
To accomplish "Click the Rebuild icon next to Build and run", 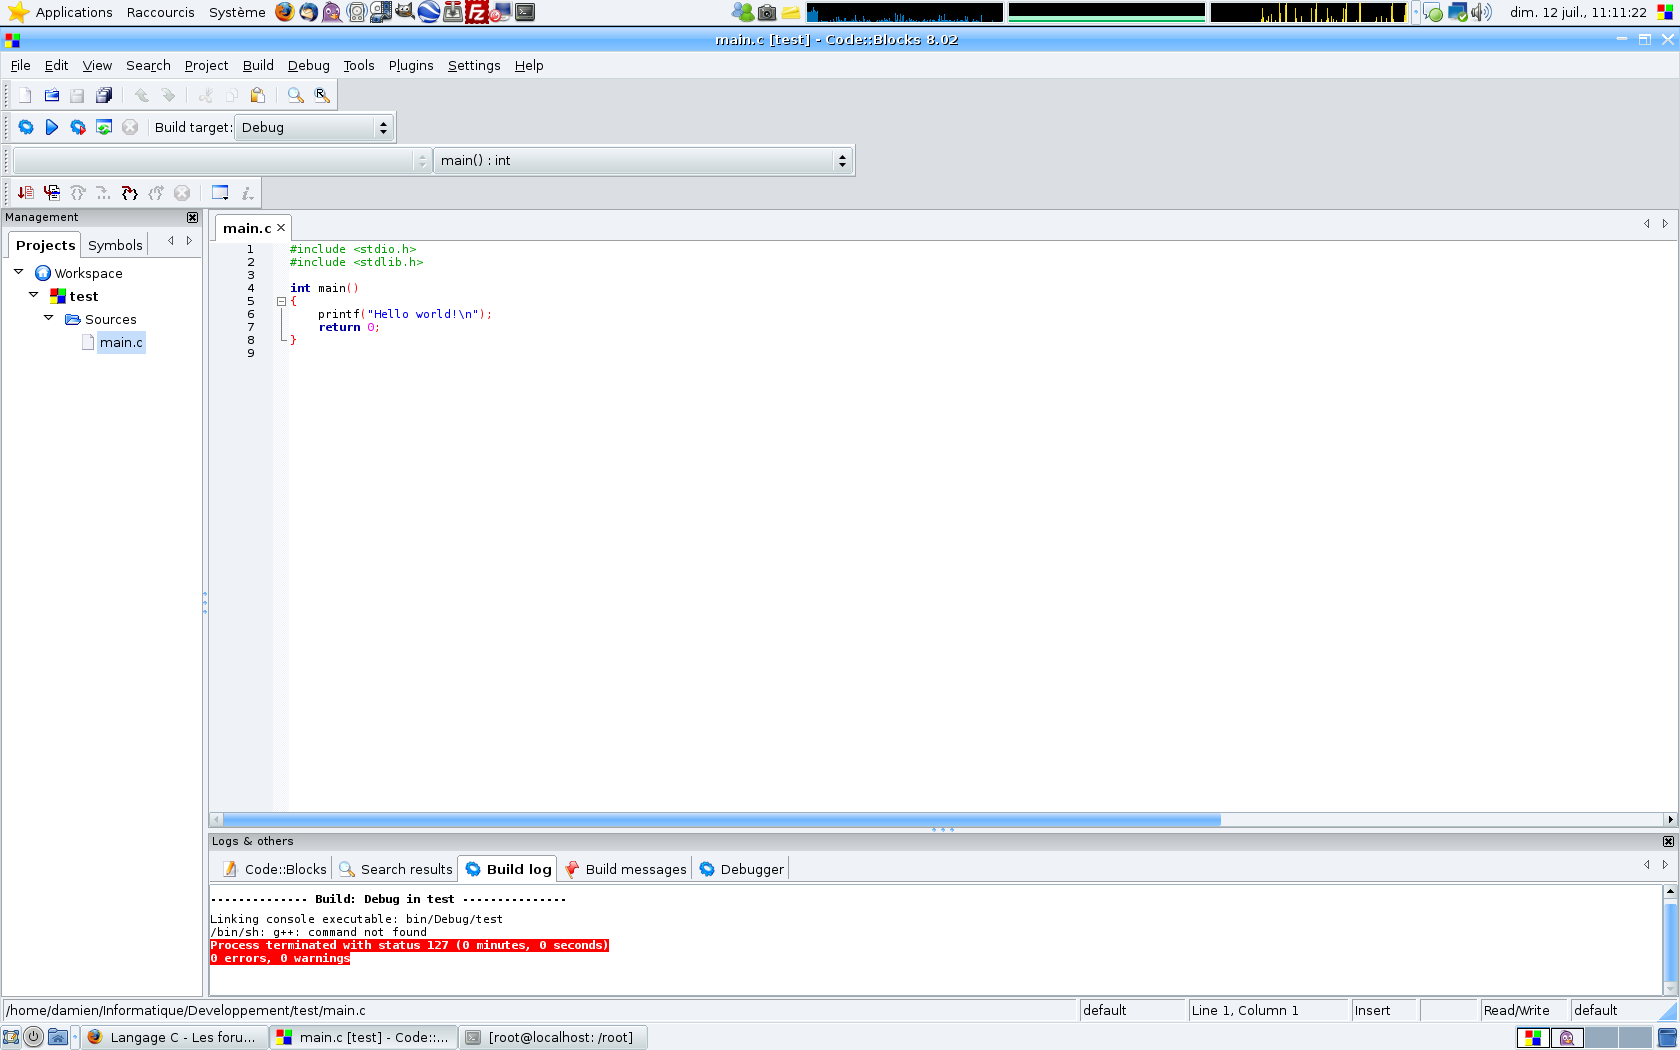I will pyautogui.click(x=104, y=127).
